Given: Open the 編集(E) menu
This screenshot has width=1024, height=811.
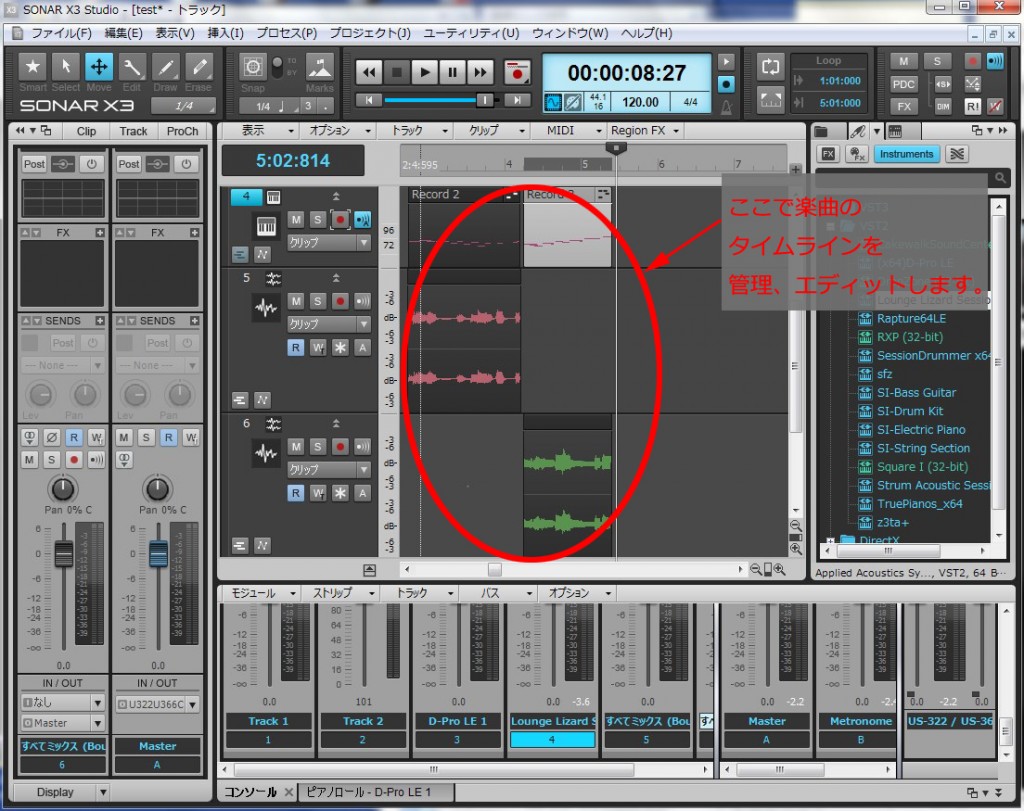Looking at the screenshot, I should (x=123, y=33).
